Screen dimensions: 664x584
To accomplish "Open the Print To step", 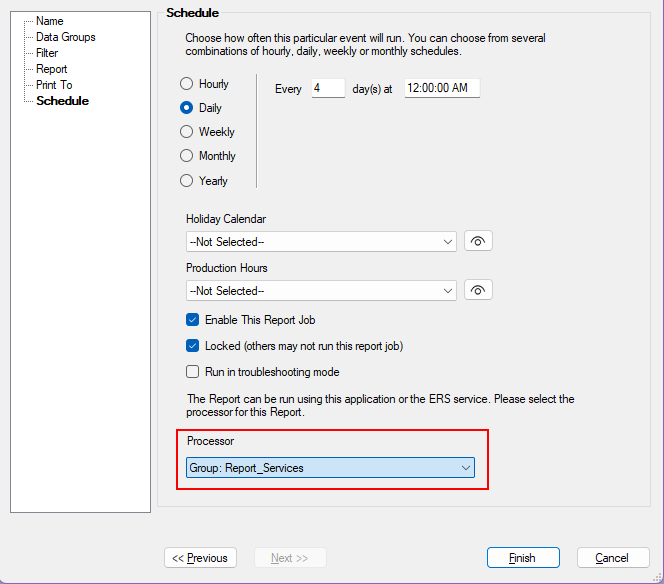I will (x=54, y=85).
